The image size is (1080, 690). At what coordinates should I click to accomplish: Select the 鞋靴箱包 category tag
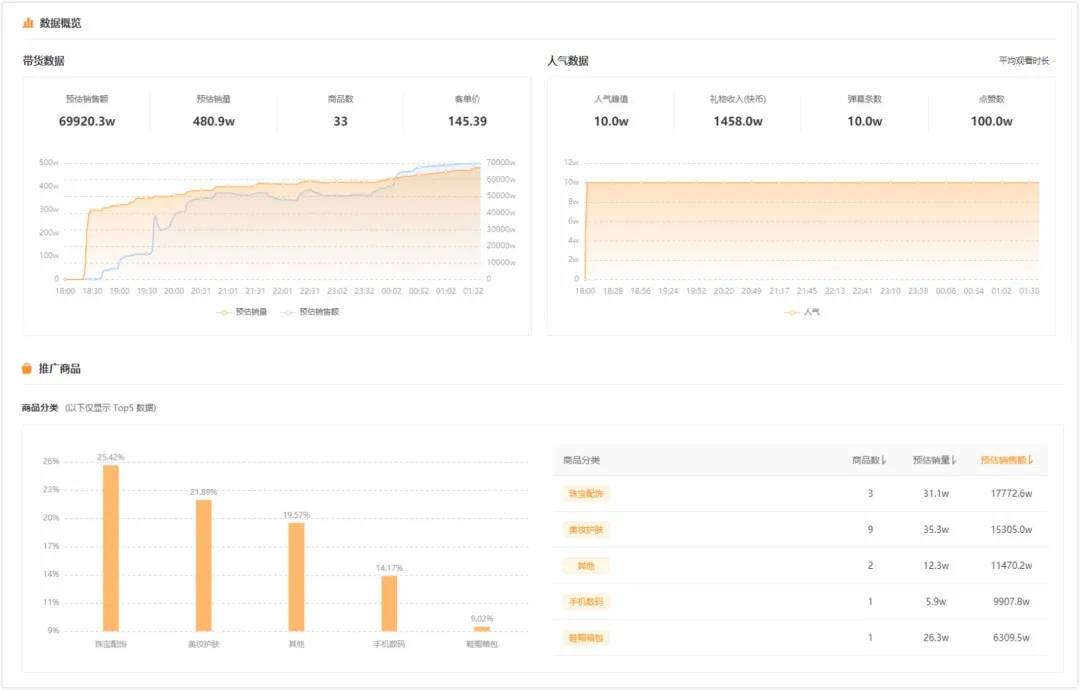click(585, 638)
